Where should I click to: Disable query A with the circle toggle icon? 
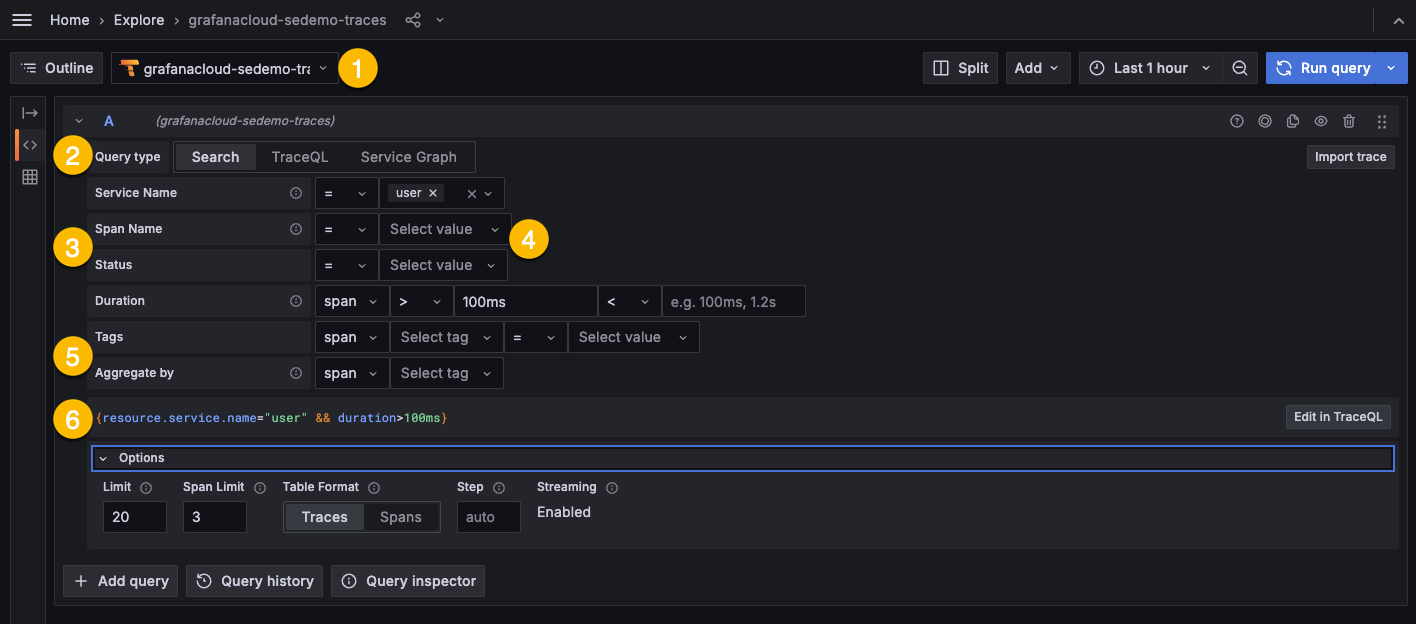(x=1265, y=120)
